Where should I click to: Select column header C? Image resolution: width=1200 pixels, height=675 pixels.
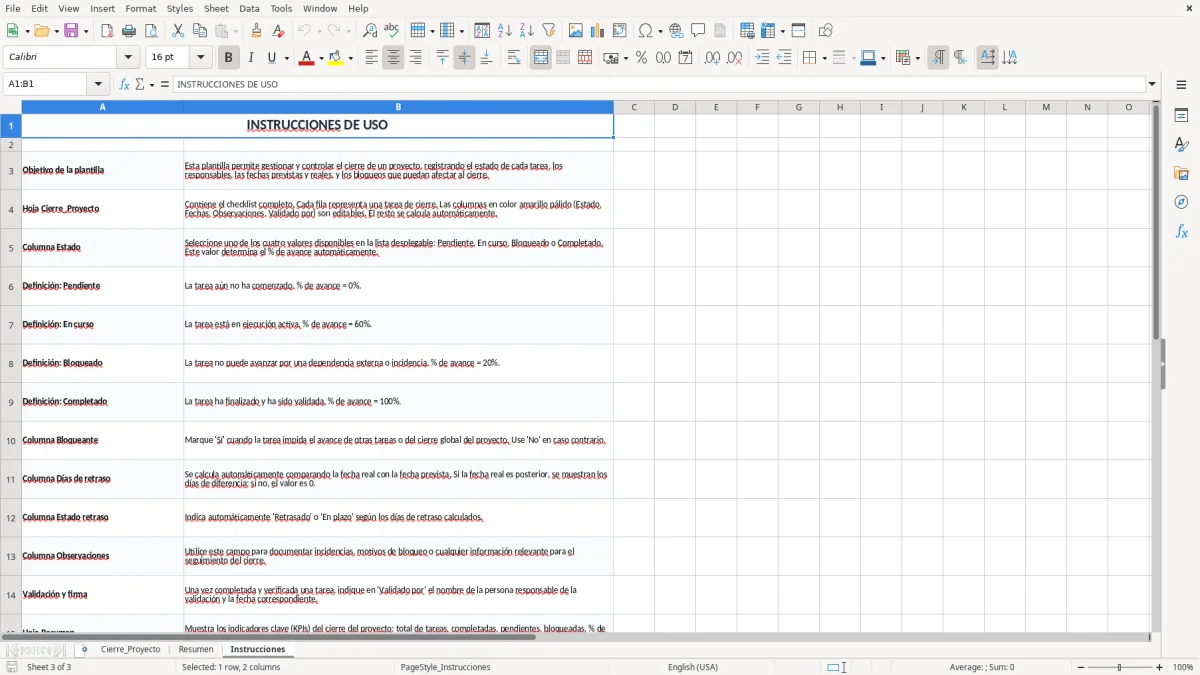634,107
